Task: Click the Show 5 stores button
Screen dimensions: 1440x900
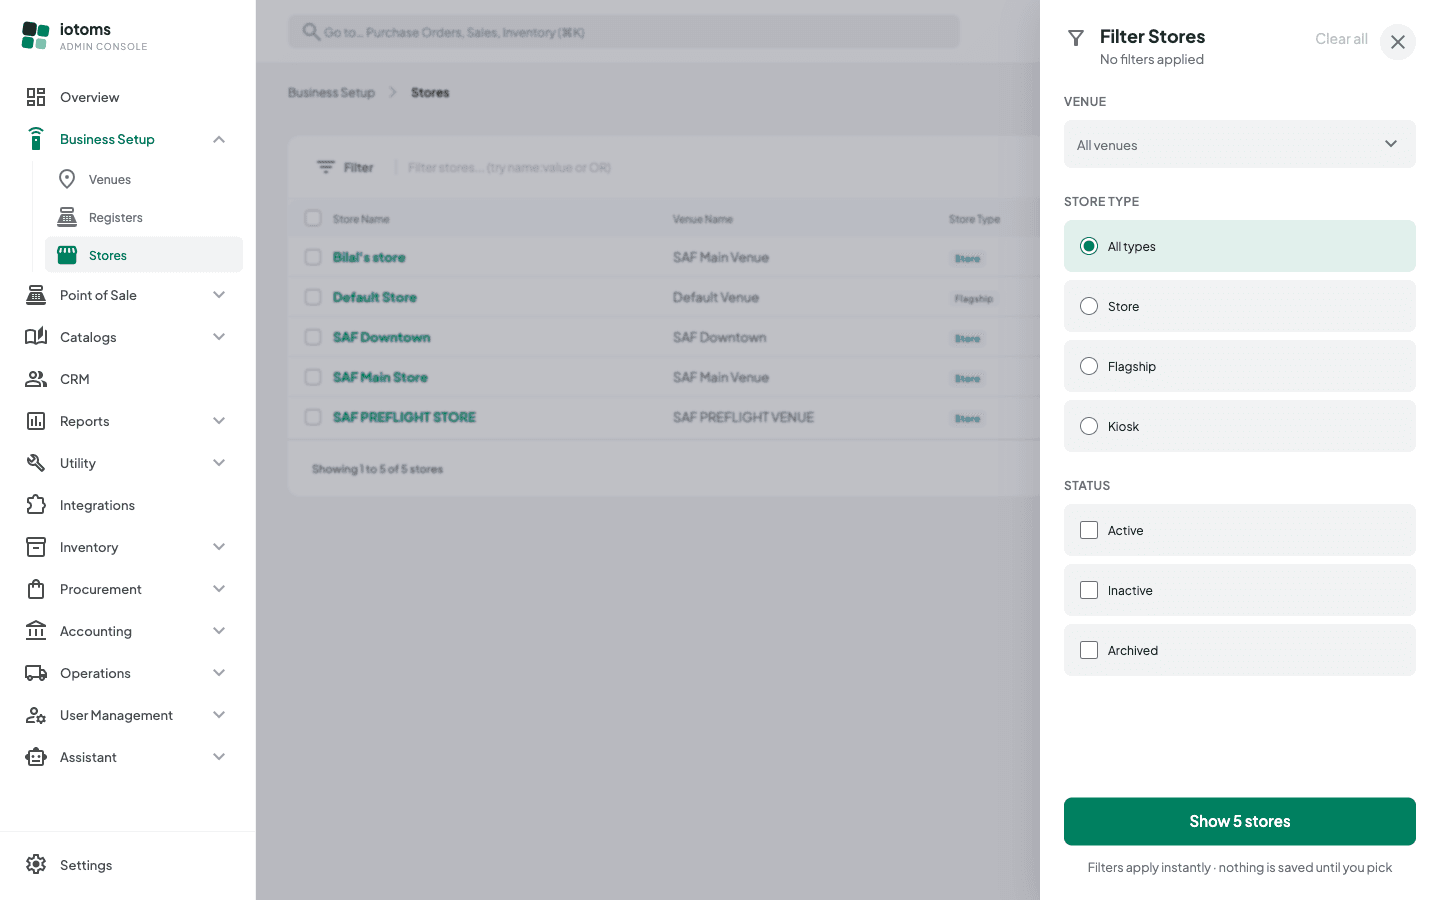Action: [1240, 821]
